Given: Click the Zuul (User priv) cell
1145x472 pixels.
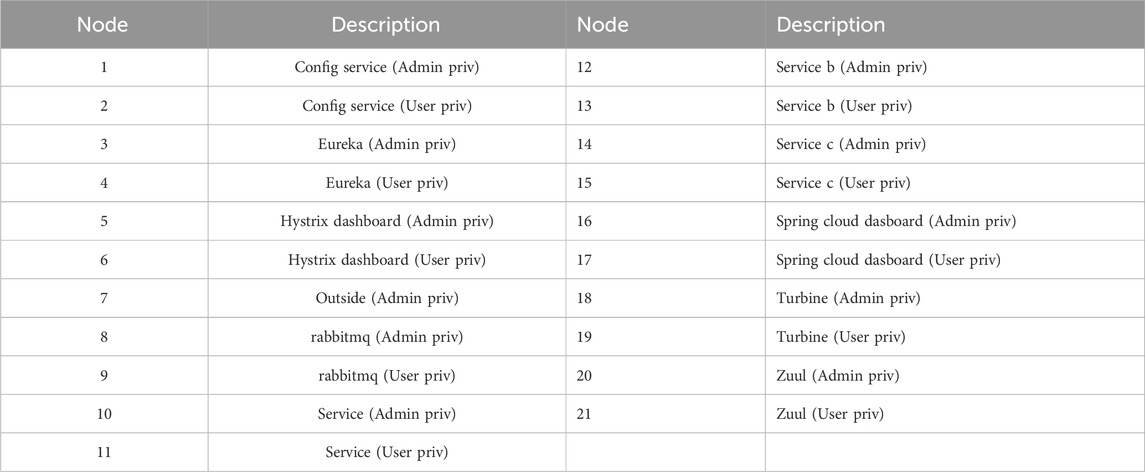Looking at the screenshot, I should [x=830, y=414].
